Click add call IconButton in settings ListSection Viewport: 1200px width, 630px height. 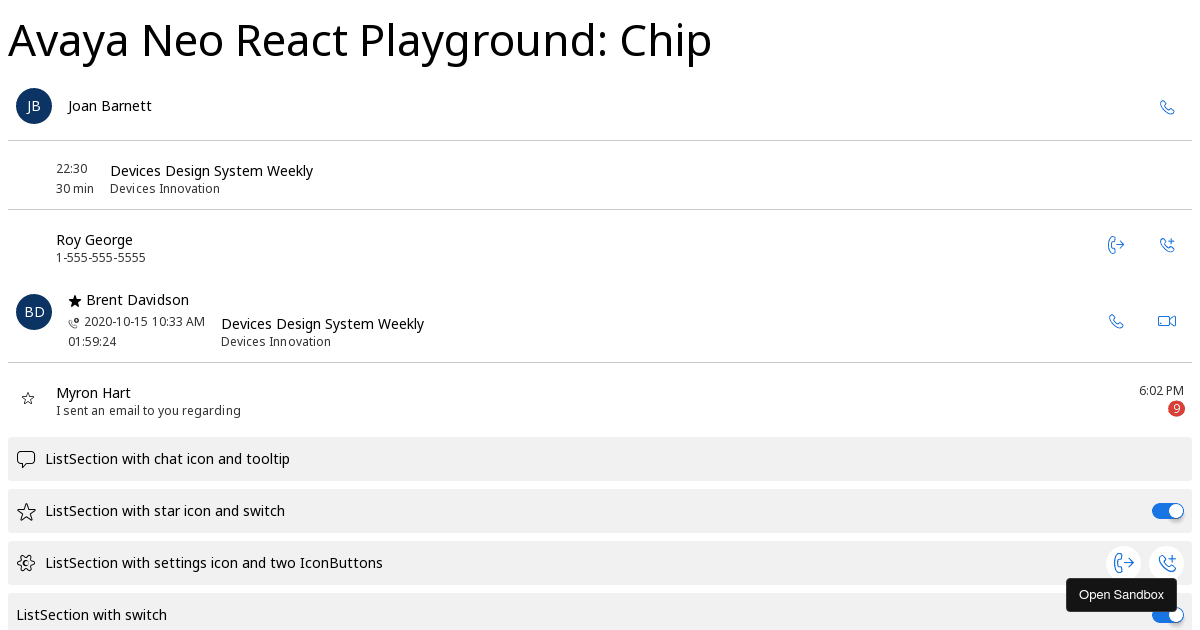click(1167, 563)
